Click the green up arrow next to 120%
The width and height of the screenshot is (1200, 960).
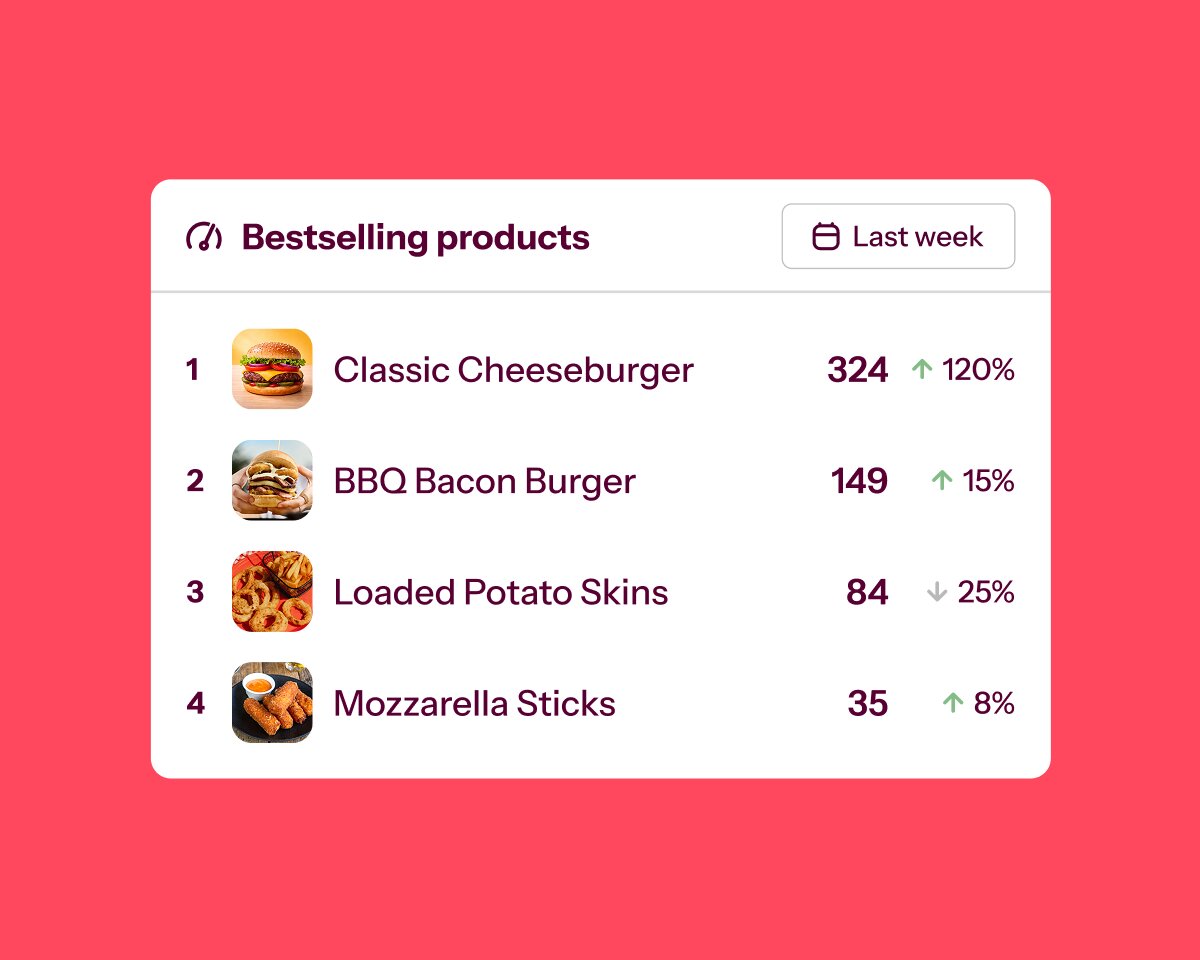pos(922,370)
